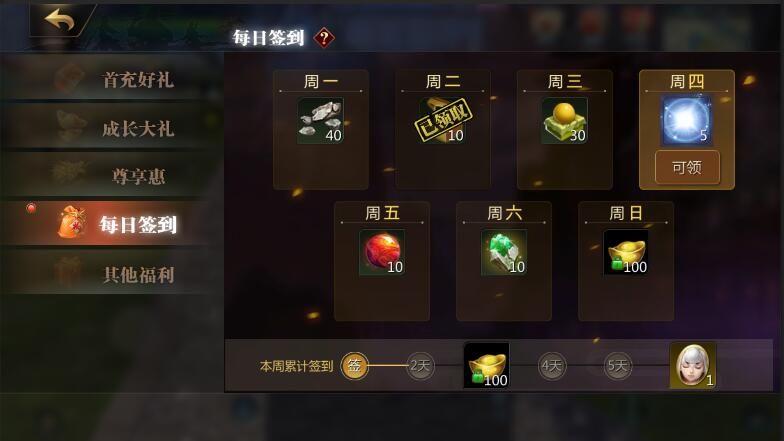Claim Thursday reward with 可领 button

(x=687, y=168)
